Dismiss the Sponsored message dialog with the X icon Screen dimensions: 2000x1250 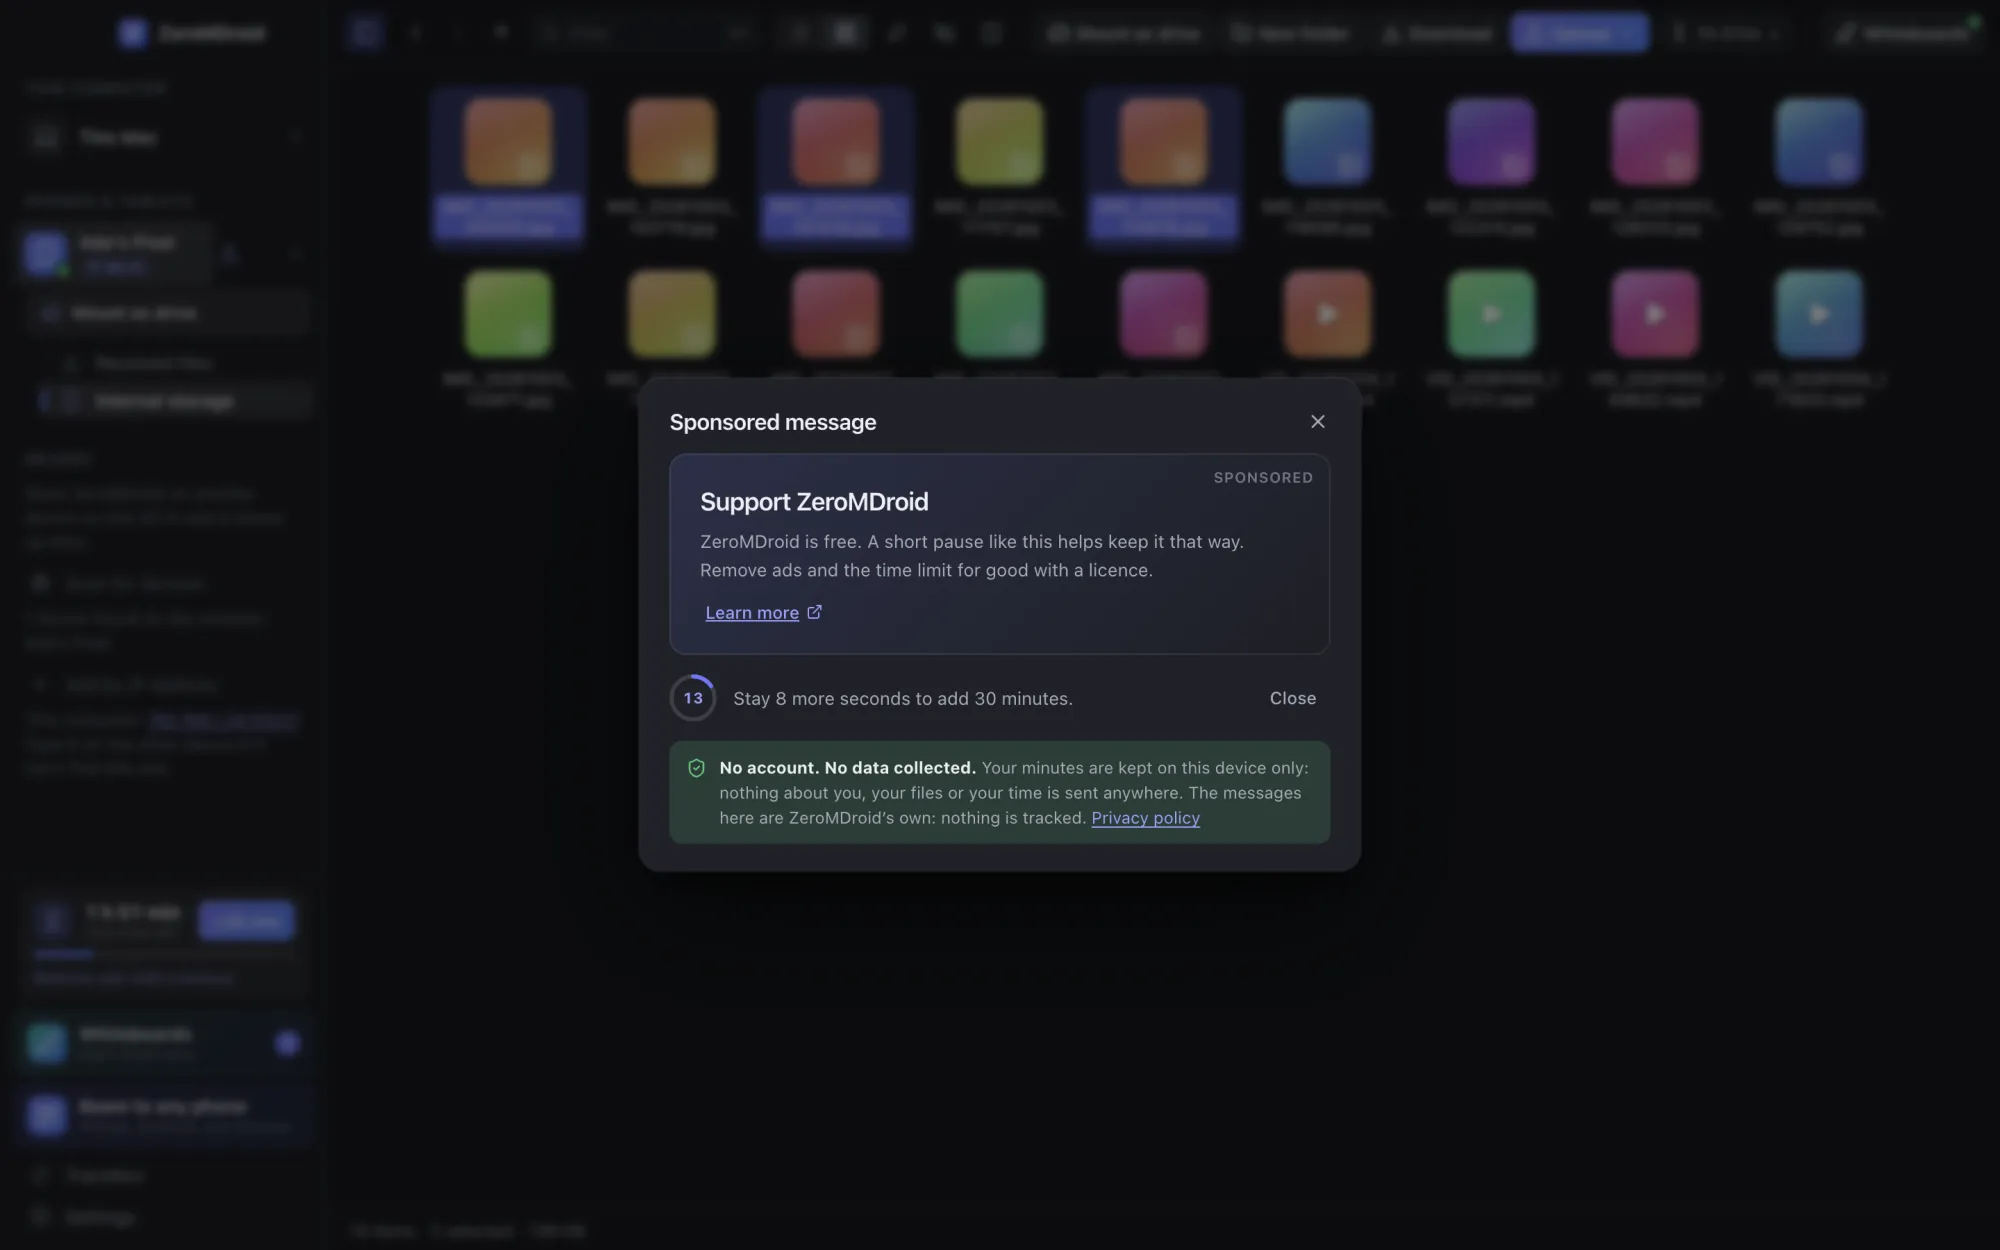[1317, 422]
